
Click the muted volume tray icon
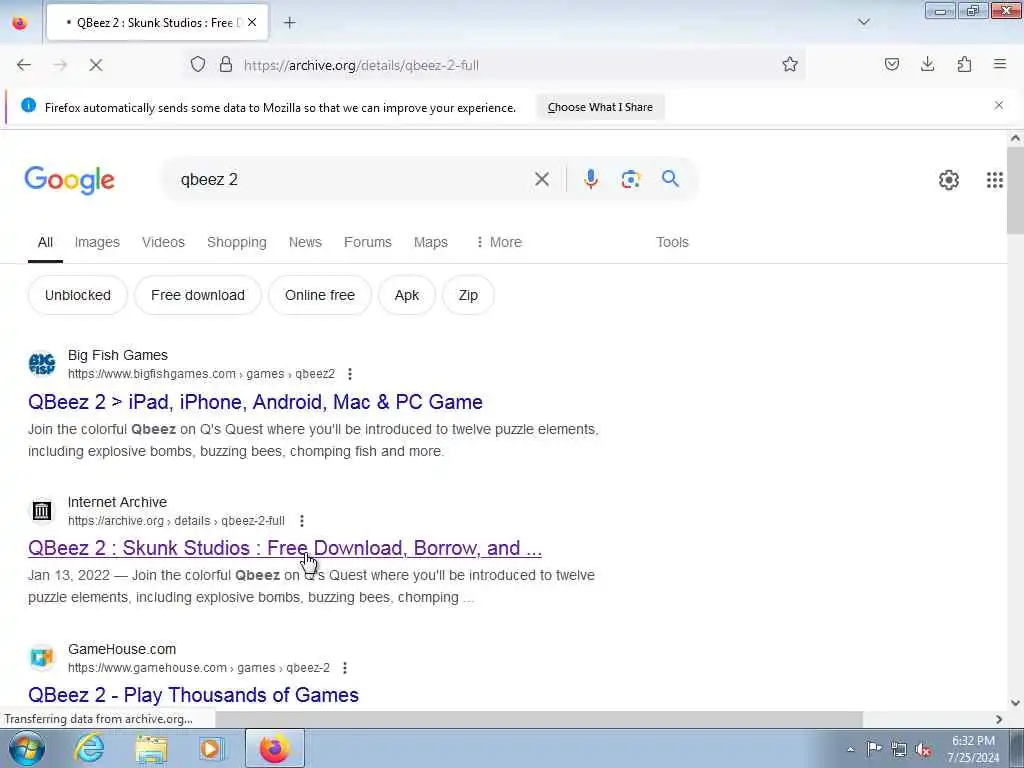coord(923,749)
